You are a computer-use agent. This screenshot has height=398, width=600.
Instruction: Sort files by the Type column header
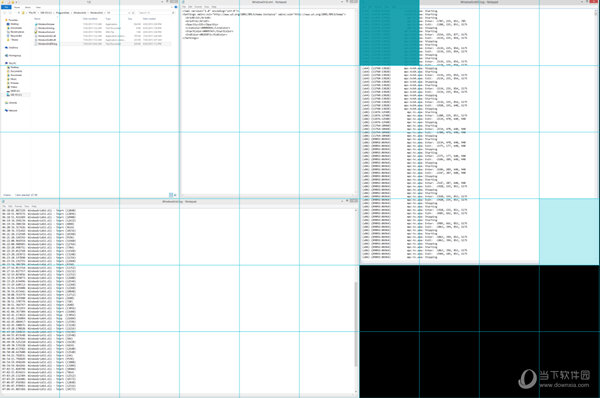coord(108,19)
